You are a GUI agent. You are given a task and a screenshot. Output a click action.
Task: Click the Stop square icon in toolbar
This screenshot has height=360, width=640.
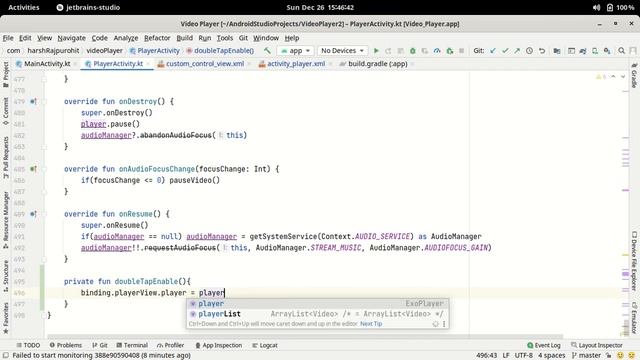[462, 51]
